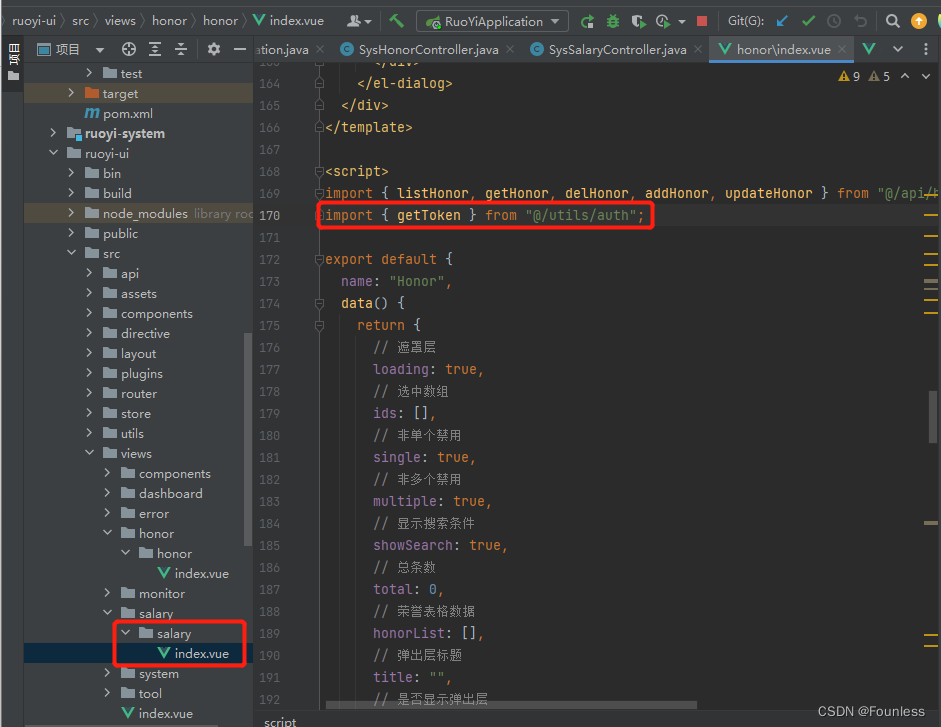Collapse the ruoyi-ui folder
941x727 pixels.
pos(53,153)
